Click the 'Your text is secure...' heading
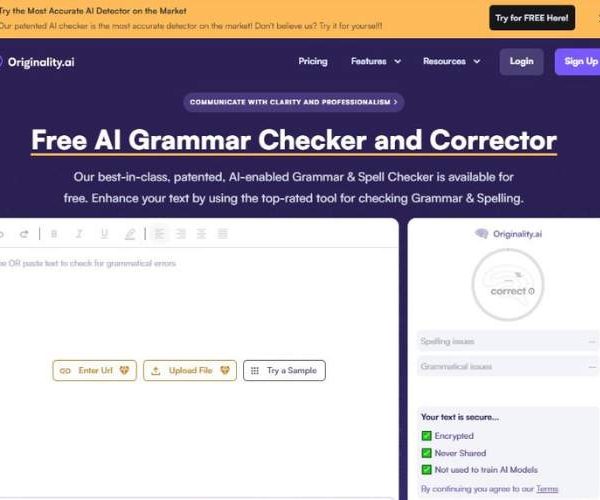This screenshot has width=600, height=500. click(x=460, y=417)
